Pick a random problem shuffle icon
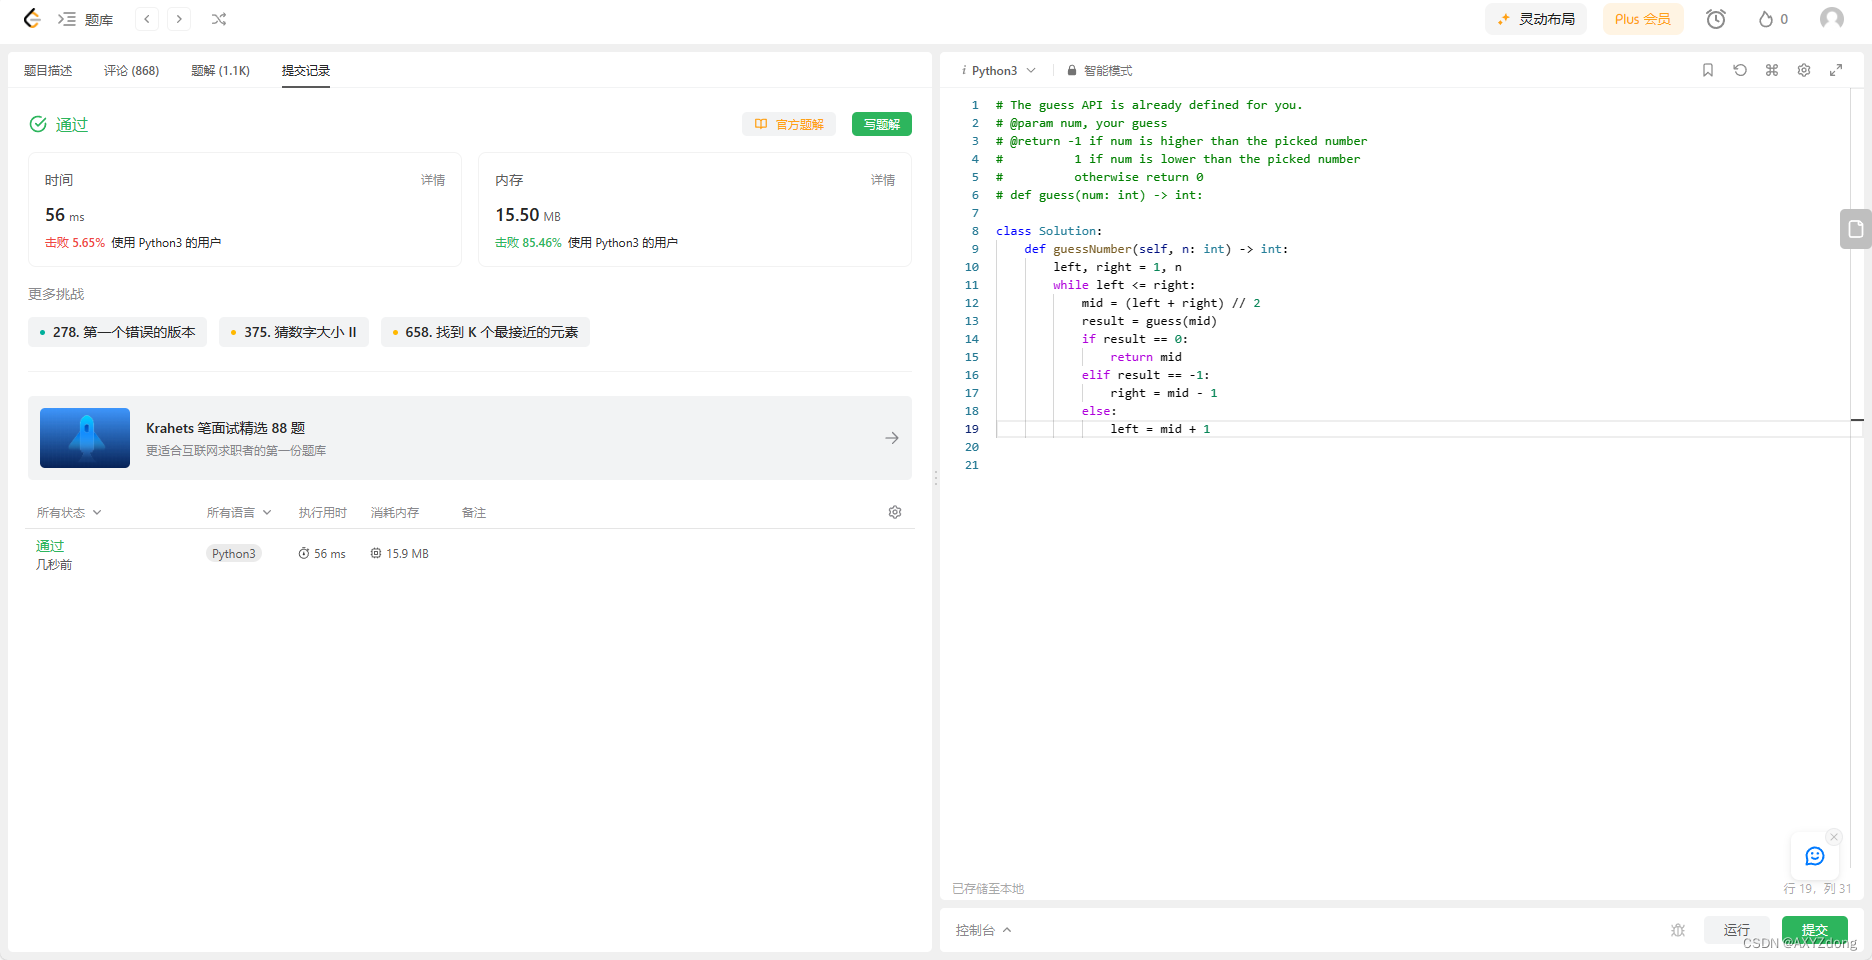Viewport: 1872px width, 960px height. (219, 19)
